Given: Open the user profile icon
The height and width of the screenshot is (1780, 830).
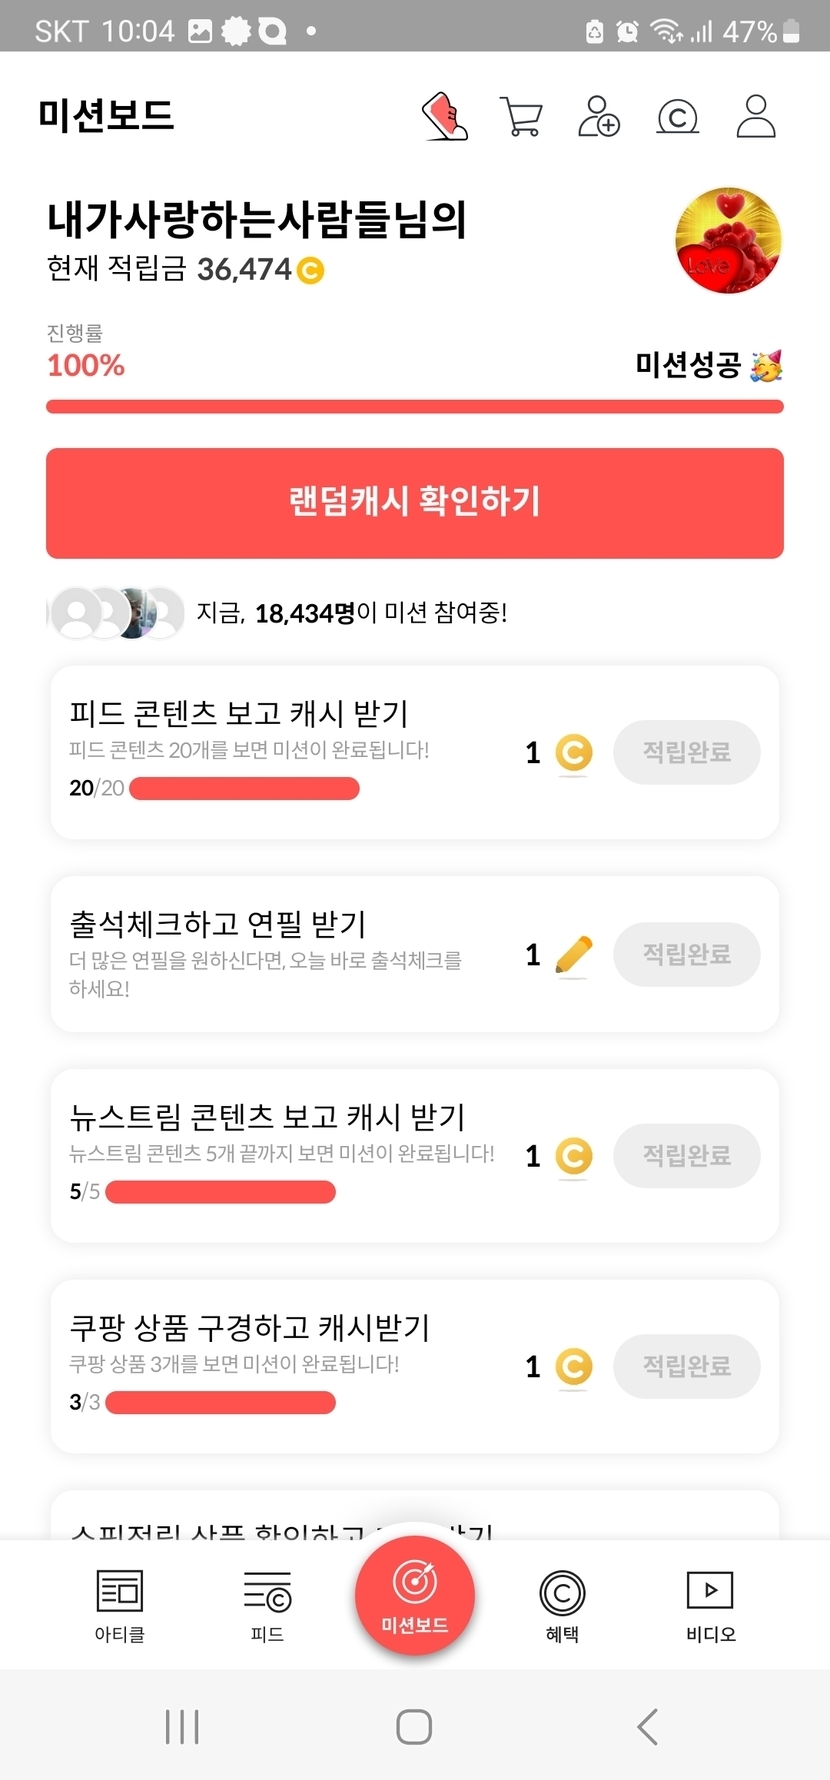Looking at the screenshot, I should [x=756, y=117].
